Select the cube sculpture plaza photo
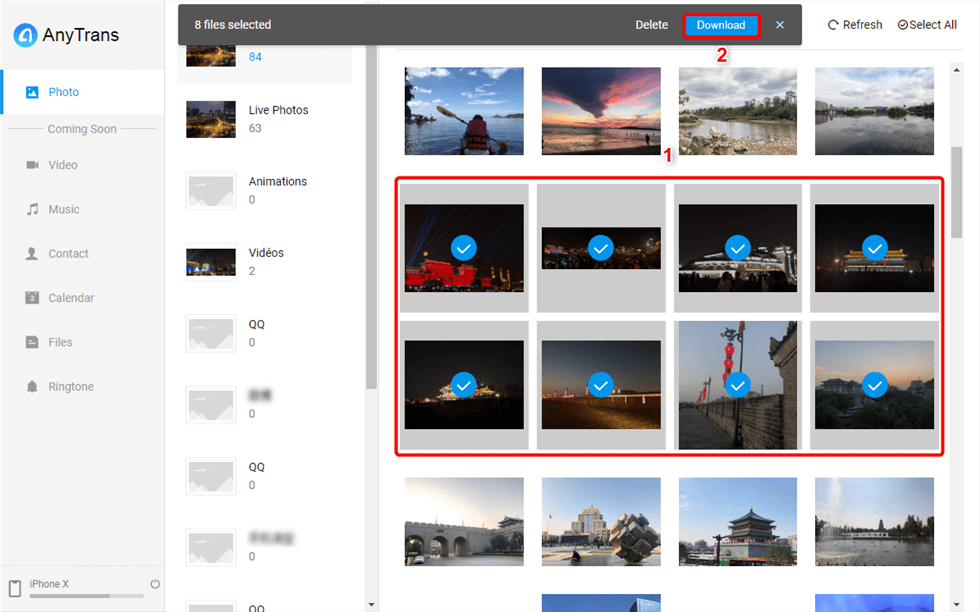The image size is (980, 612). coord(601,522)
